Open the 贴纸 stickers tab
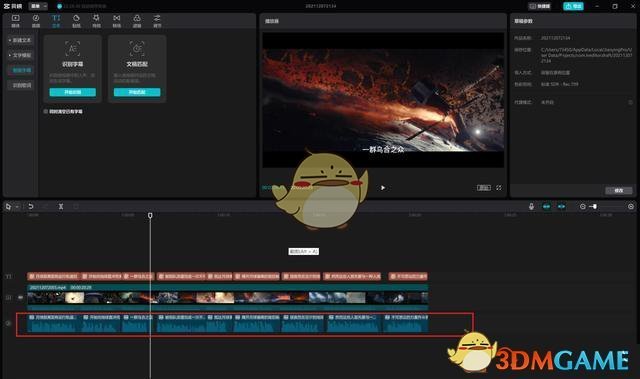 [x=76, y=21]
